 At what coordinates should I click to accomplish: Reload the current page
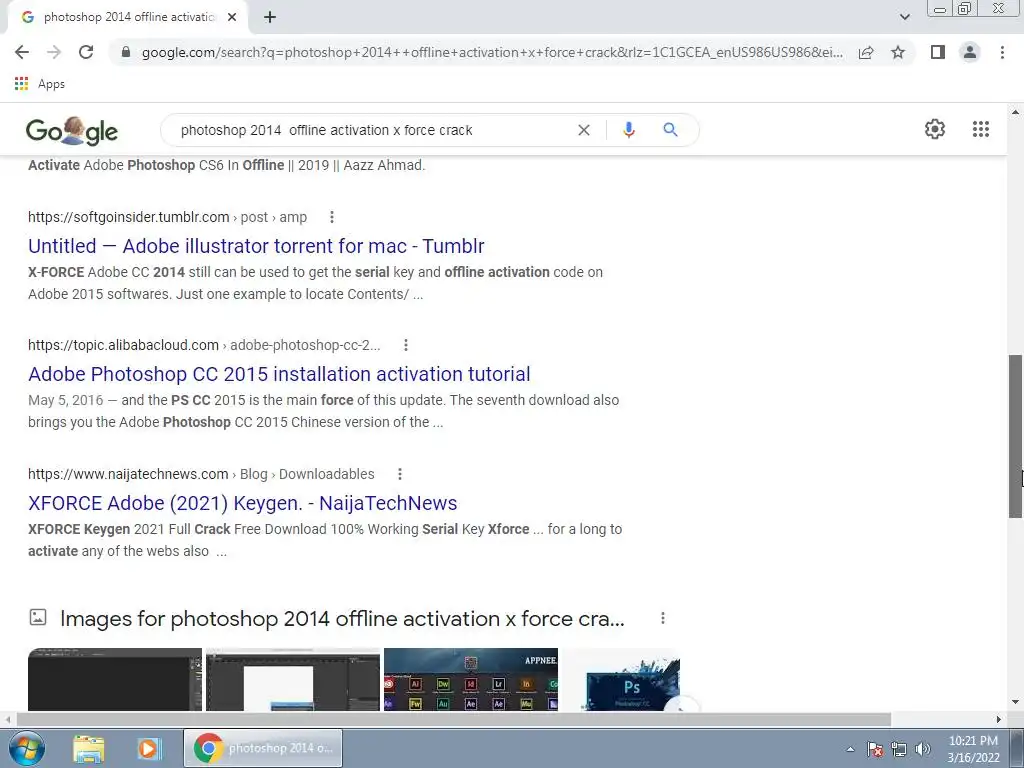(86, 52)
